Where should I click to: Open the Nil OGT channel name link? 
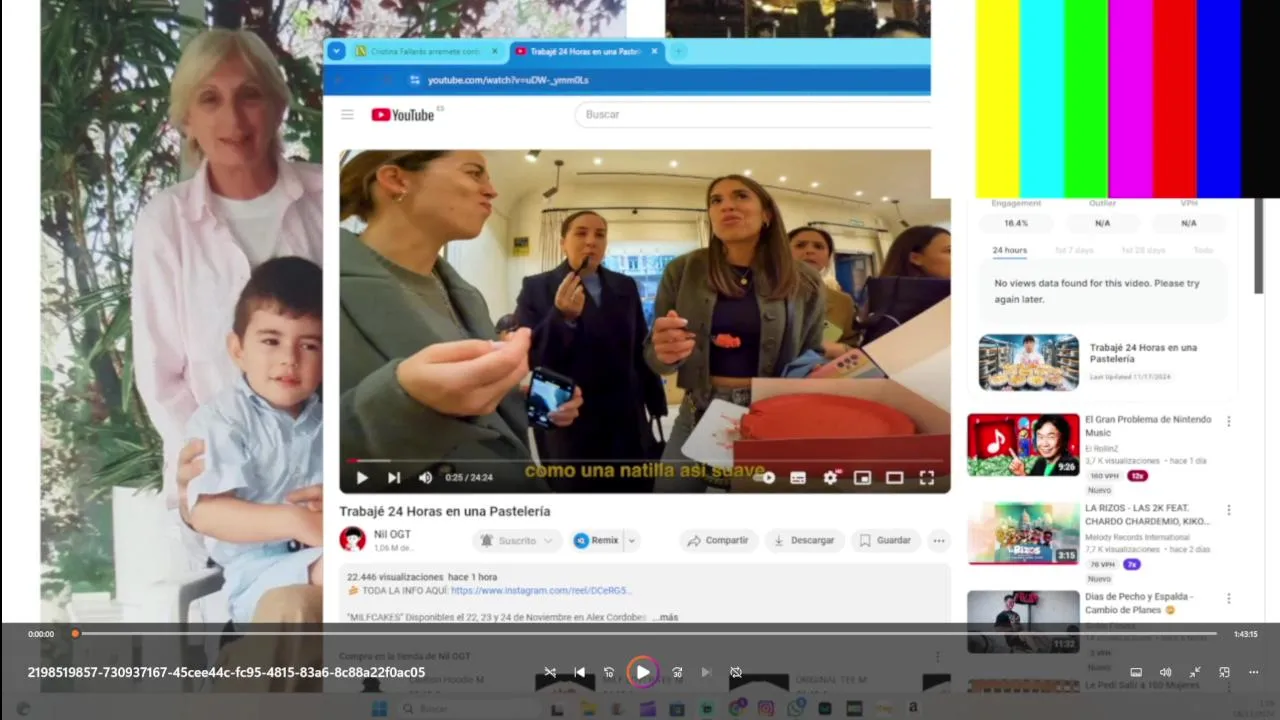pyautogui.click(x=392, y=534)
